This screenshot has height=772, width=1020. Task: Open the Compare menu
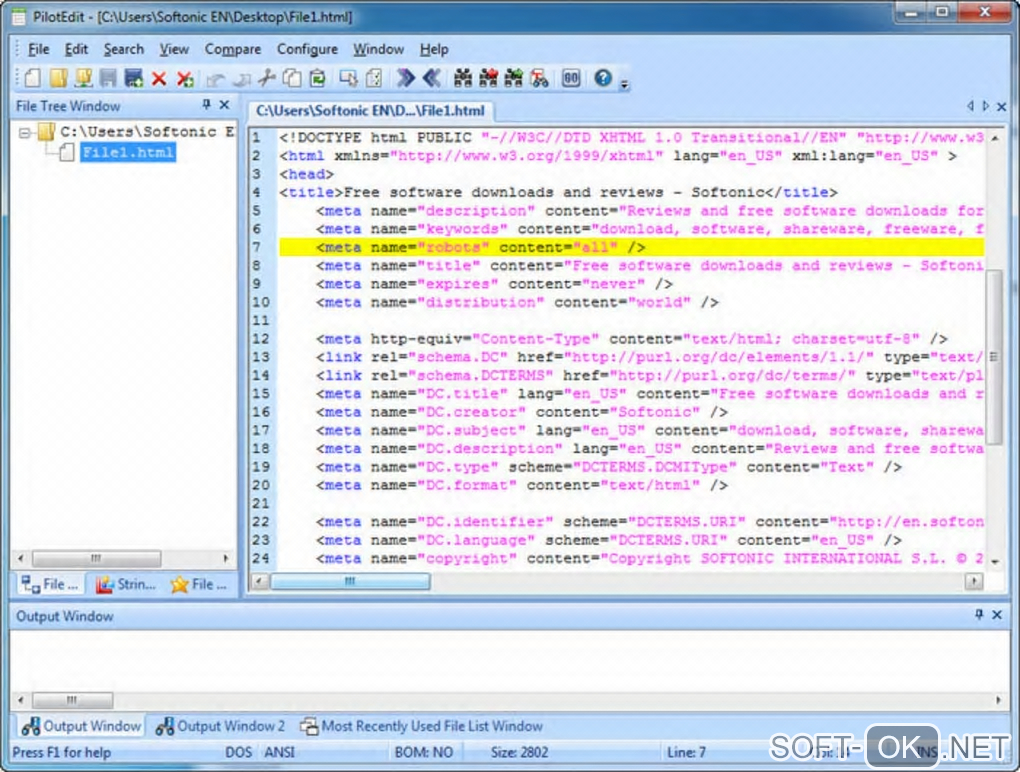[x=233, y=49]
